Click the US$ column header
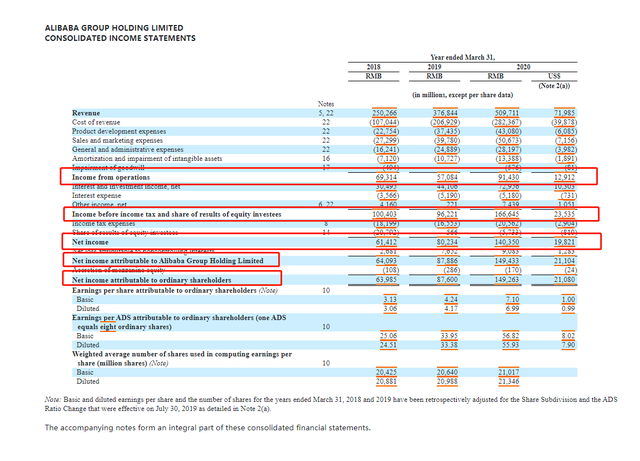The height and width of the screenshot is (461, 640). tap(554, 76)
